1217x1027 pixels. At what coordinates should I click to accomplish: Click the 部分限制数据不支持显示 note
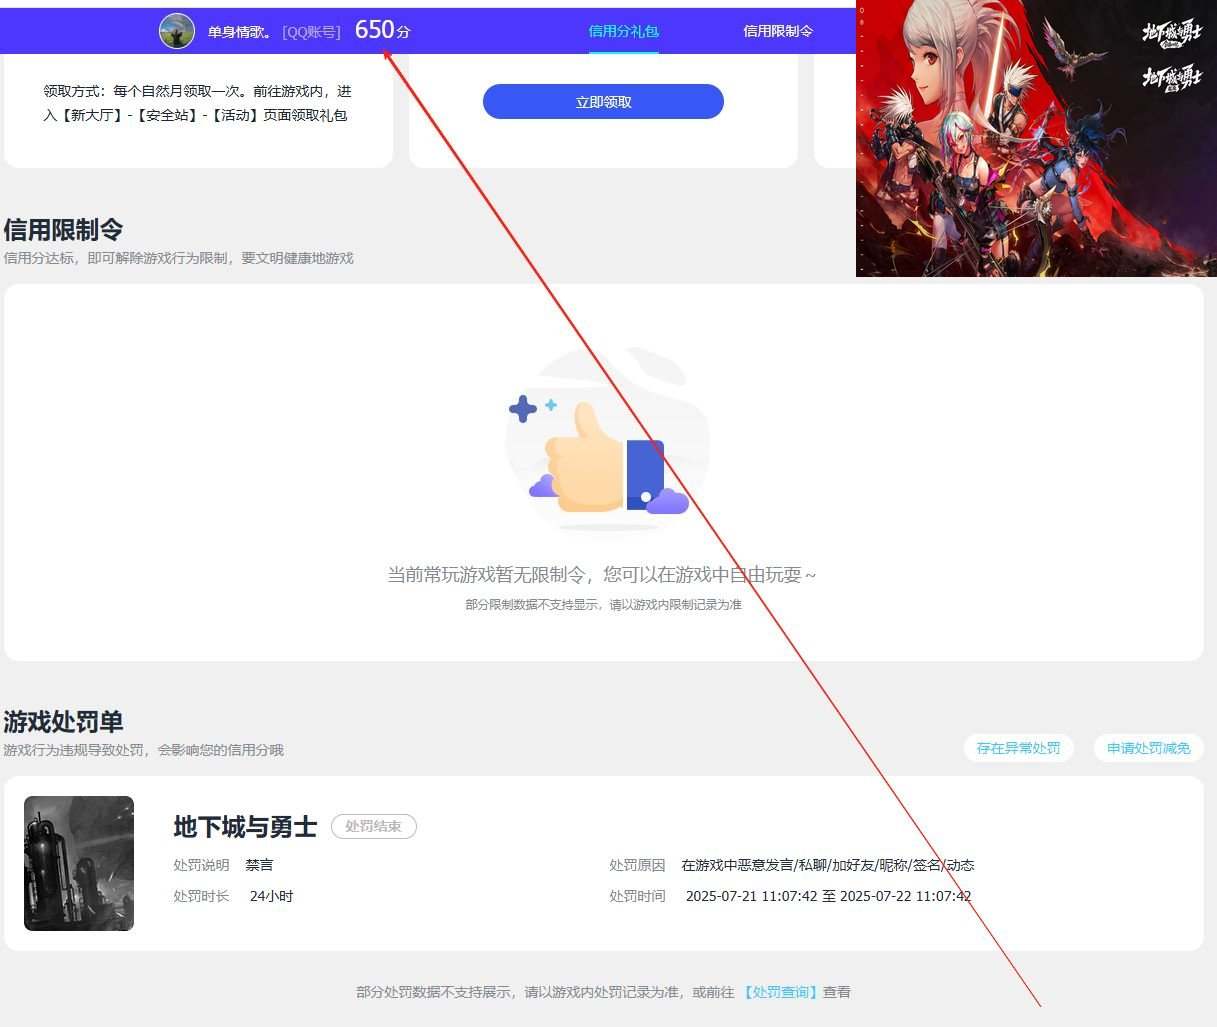click(x=603, y=605)
